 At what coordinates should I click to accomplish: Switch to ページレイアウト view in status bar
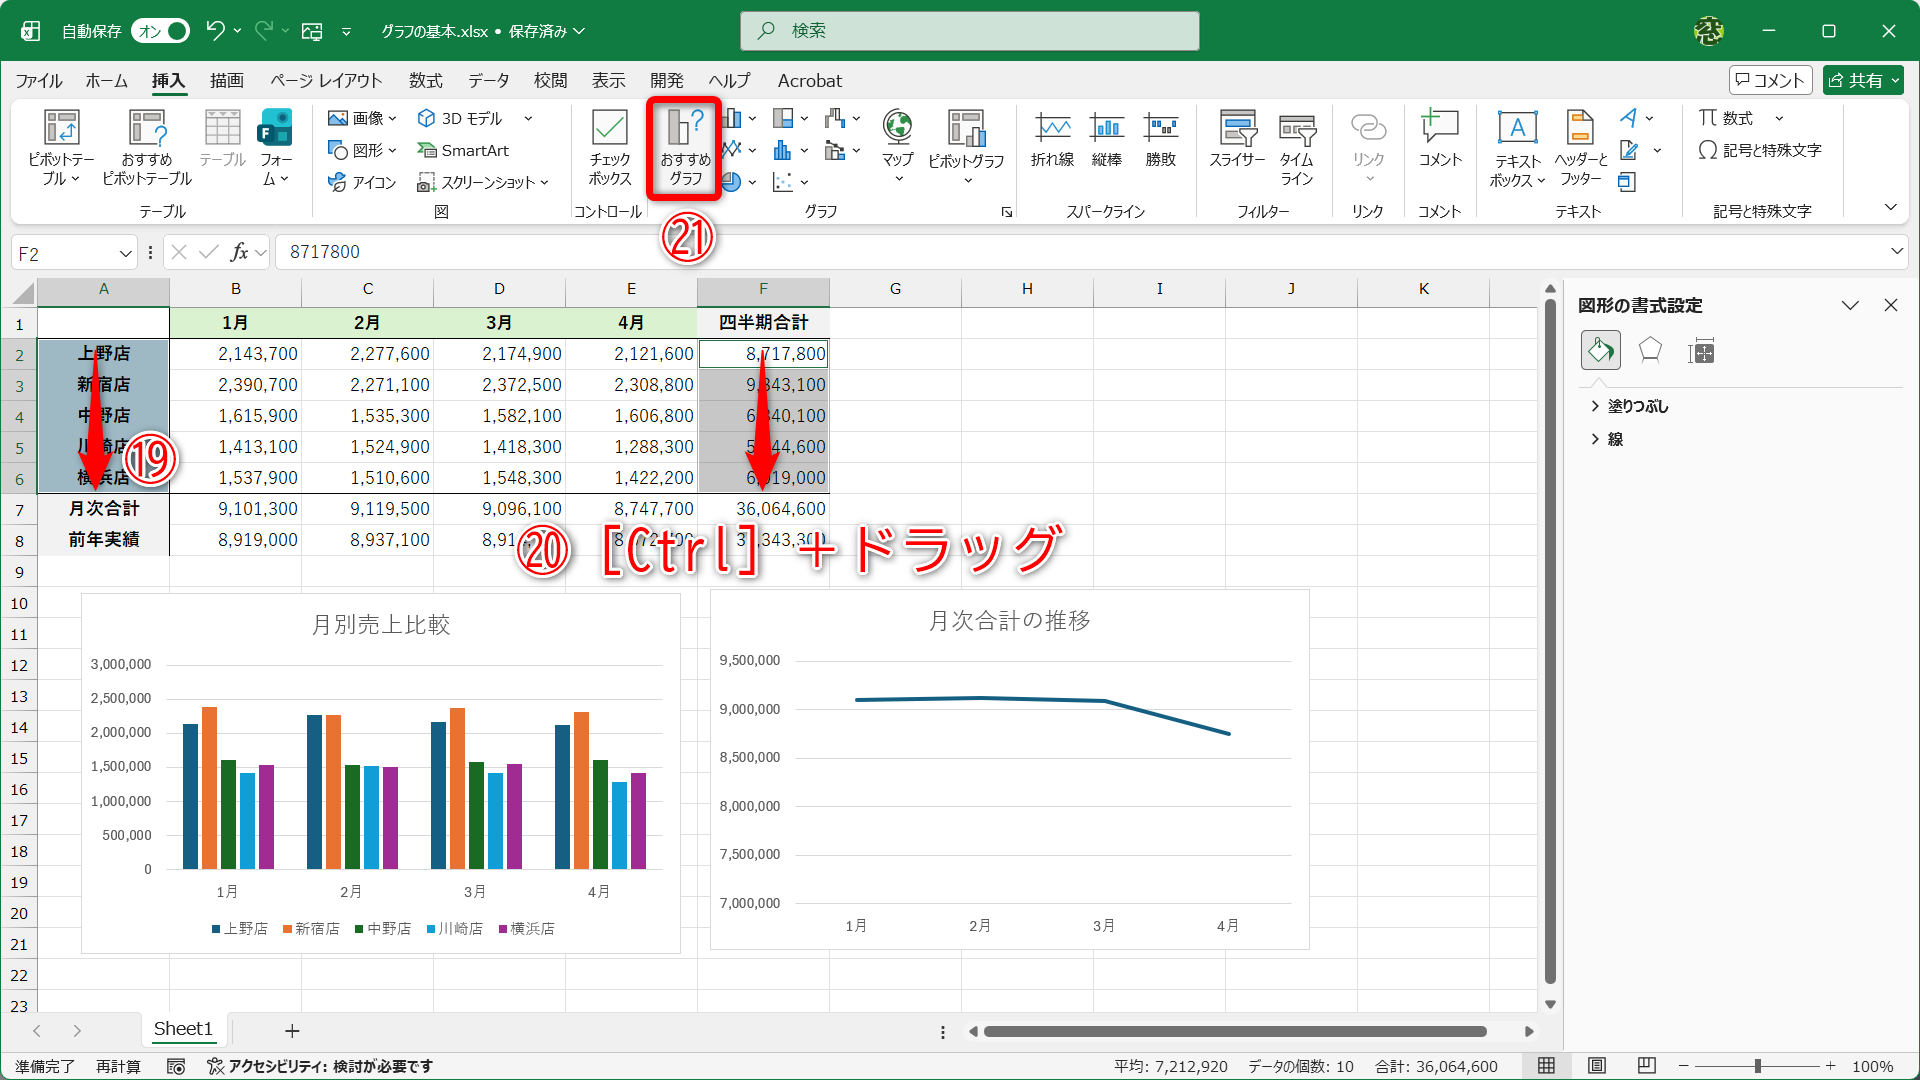pyautogui.click(x=1597, y=1066)
